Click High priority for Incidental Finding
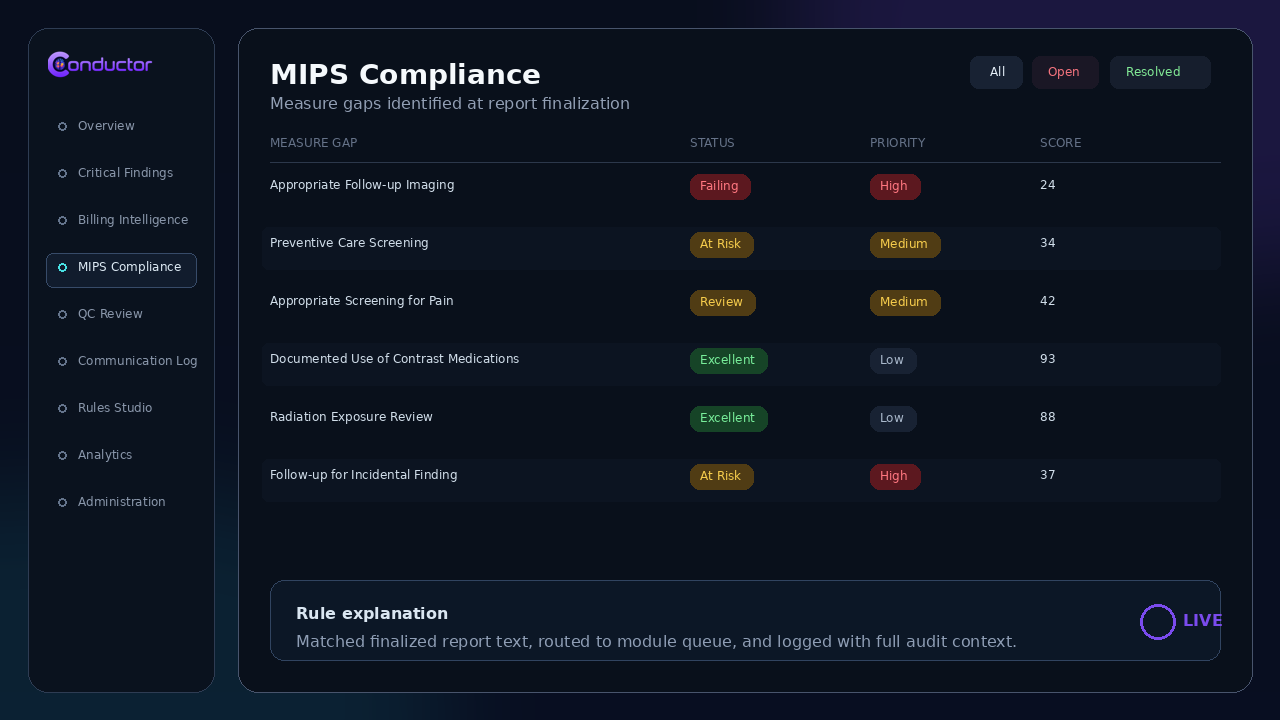This screenshot has width=1280, height=720. [x=895, y=477]
